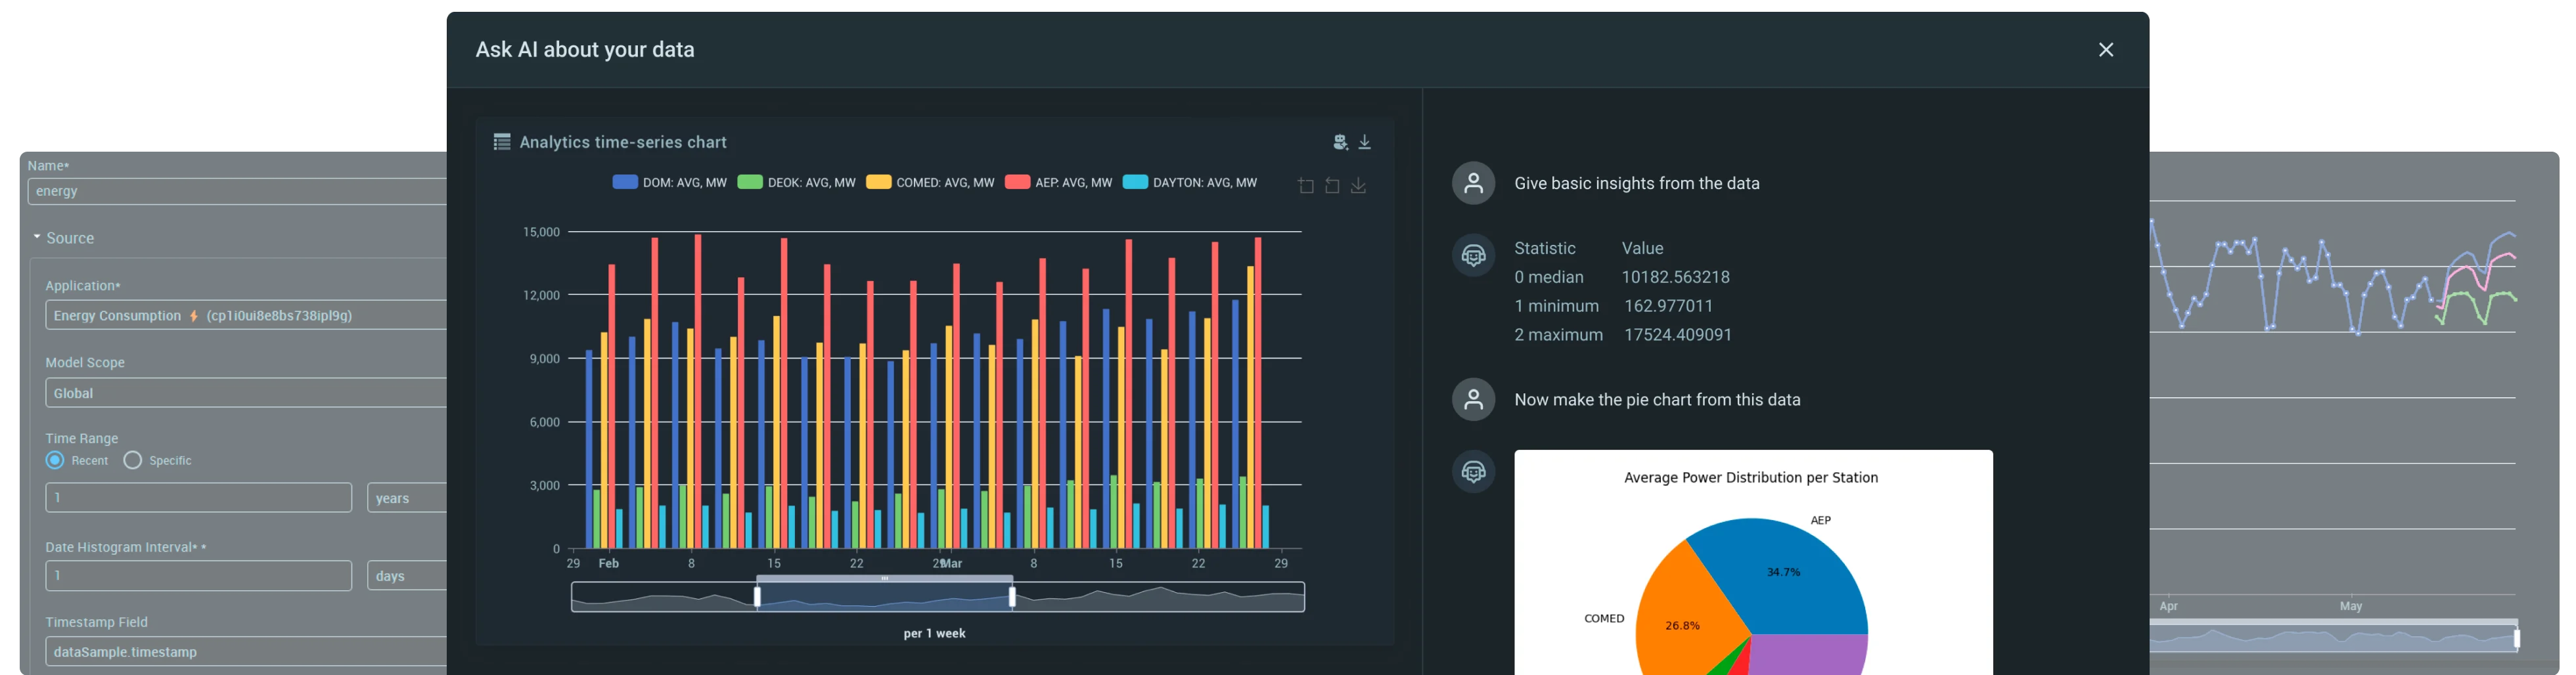Click 'Ask AI about your data' heading
This screenshot has width=2576, height=675.
click(585, 50)
